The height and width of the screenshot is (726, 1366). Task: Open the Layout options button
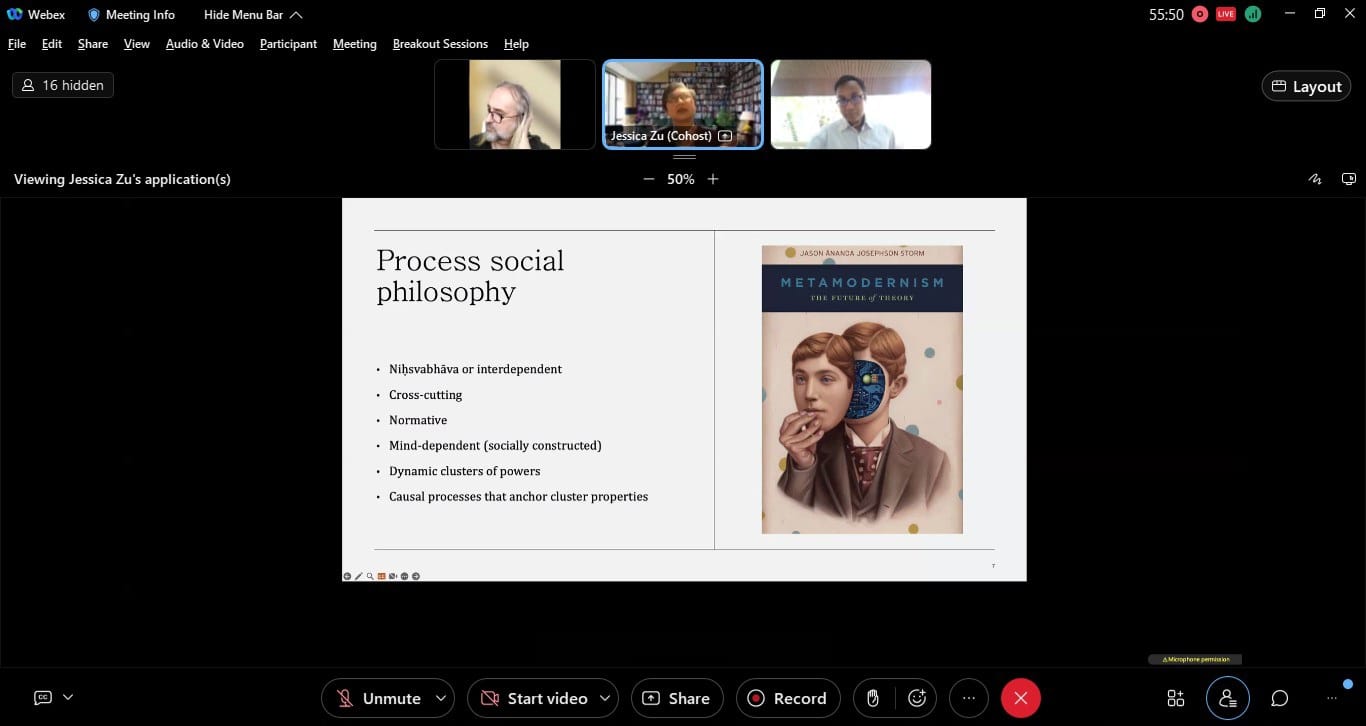pos(1306,86)
